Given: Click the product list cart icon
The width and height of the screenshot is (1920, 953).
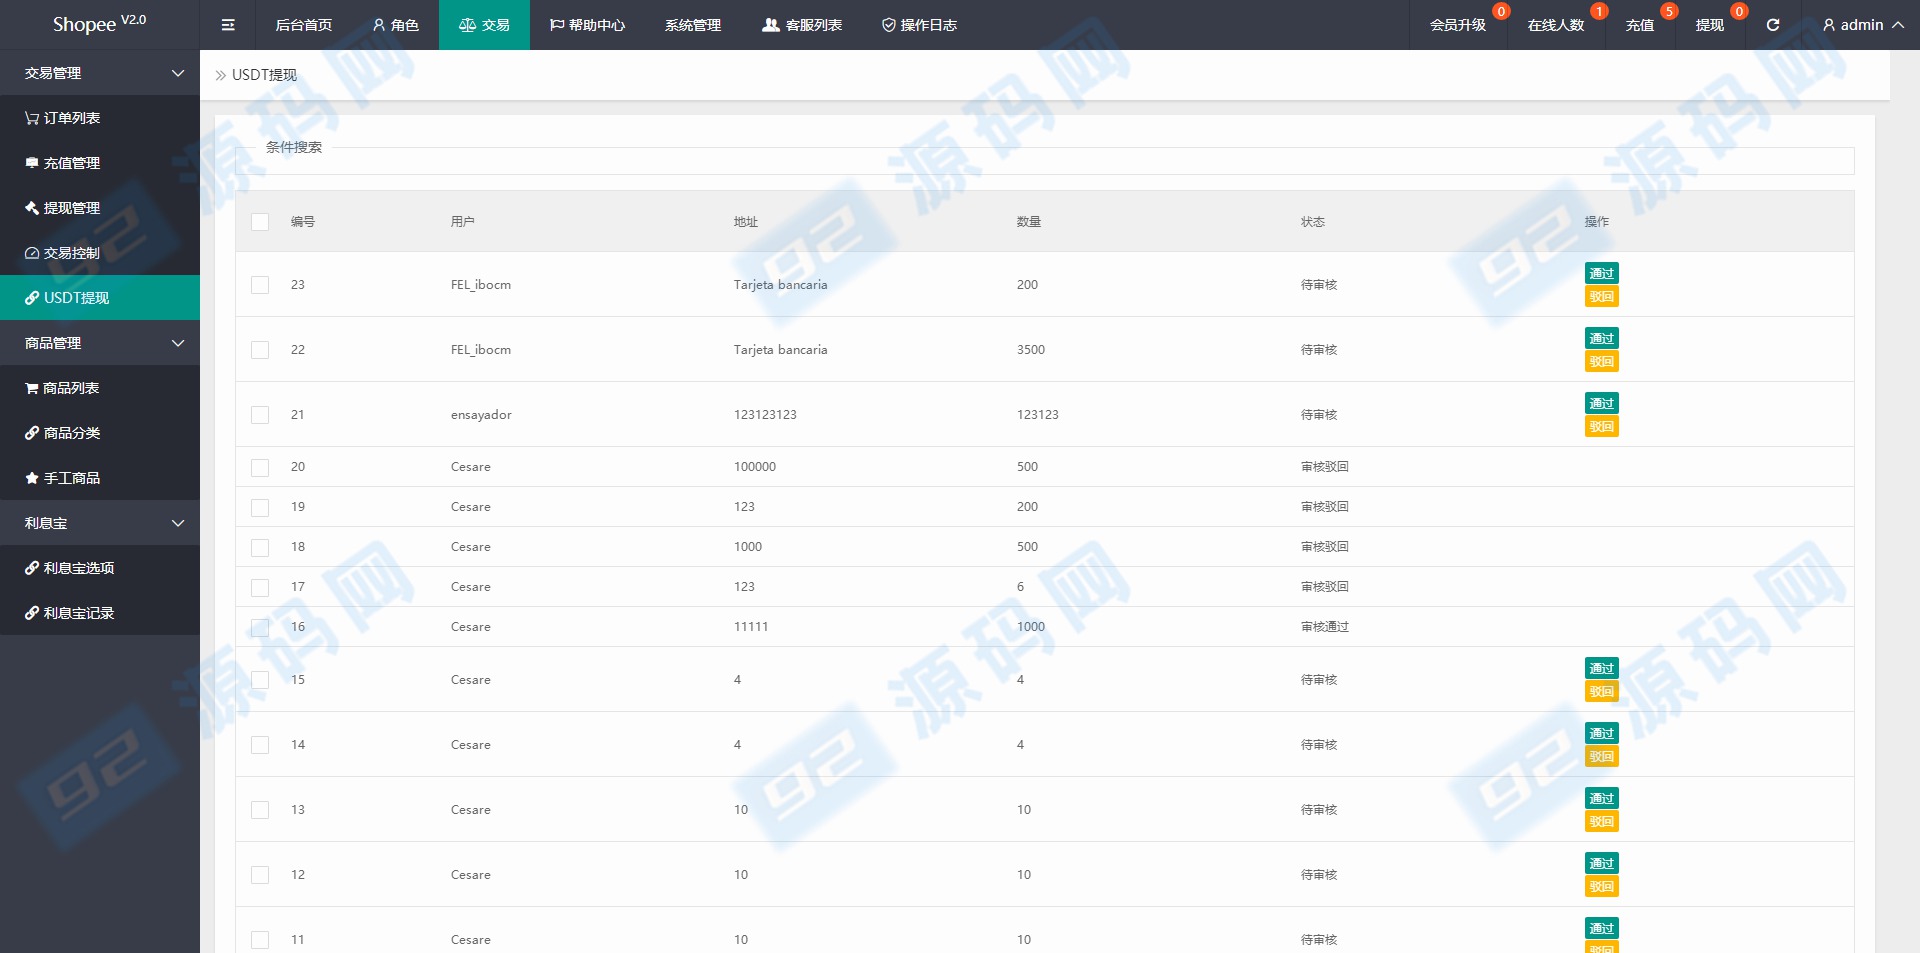Looking at the screenshot, I should pos(32,388).
